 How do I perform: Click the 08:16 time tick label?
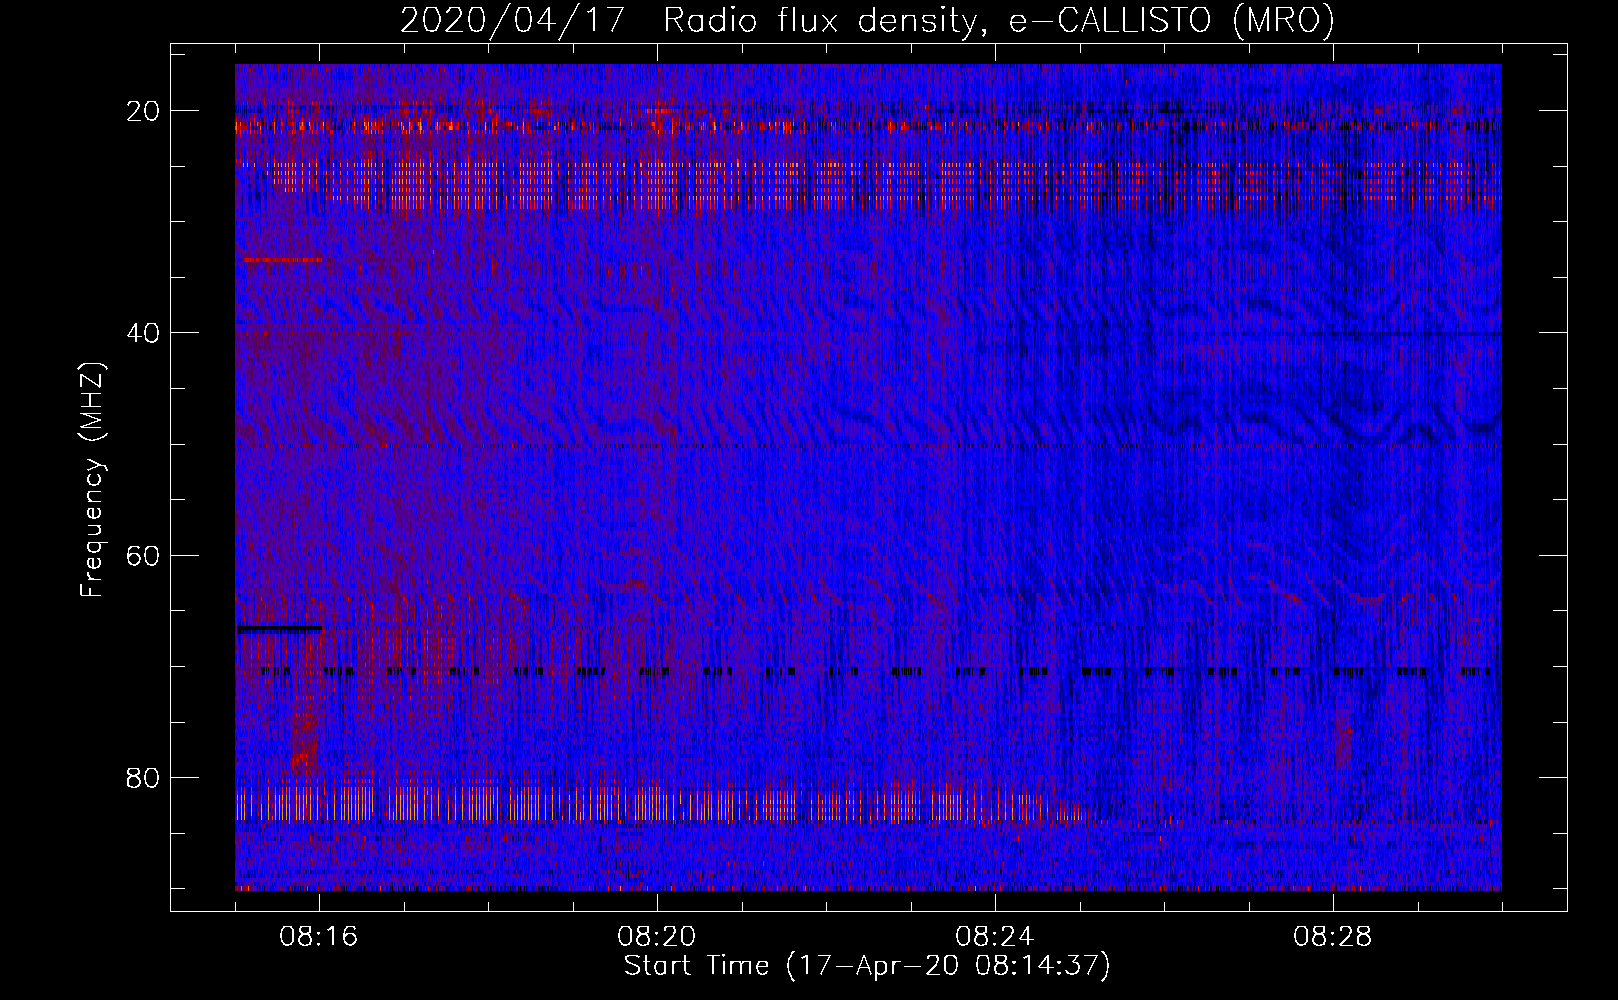[319, 937]
